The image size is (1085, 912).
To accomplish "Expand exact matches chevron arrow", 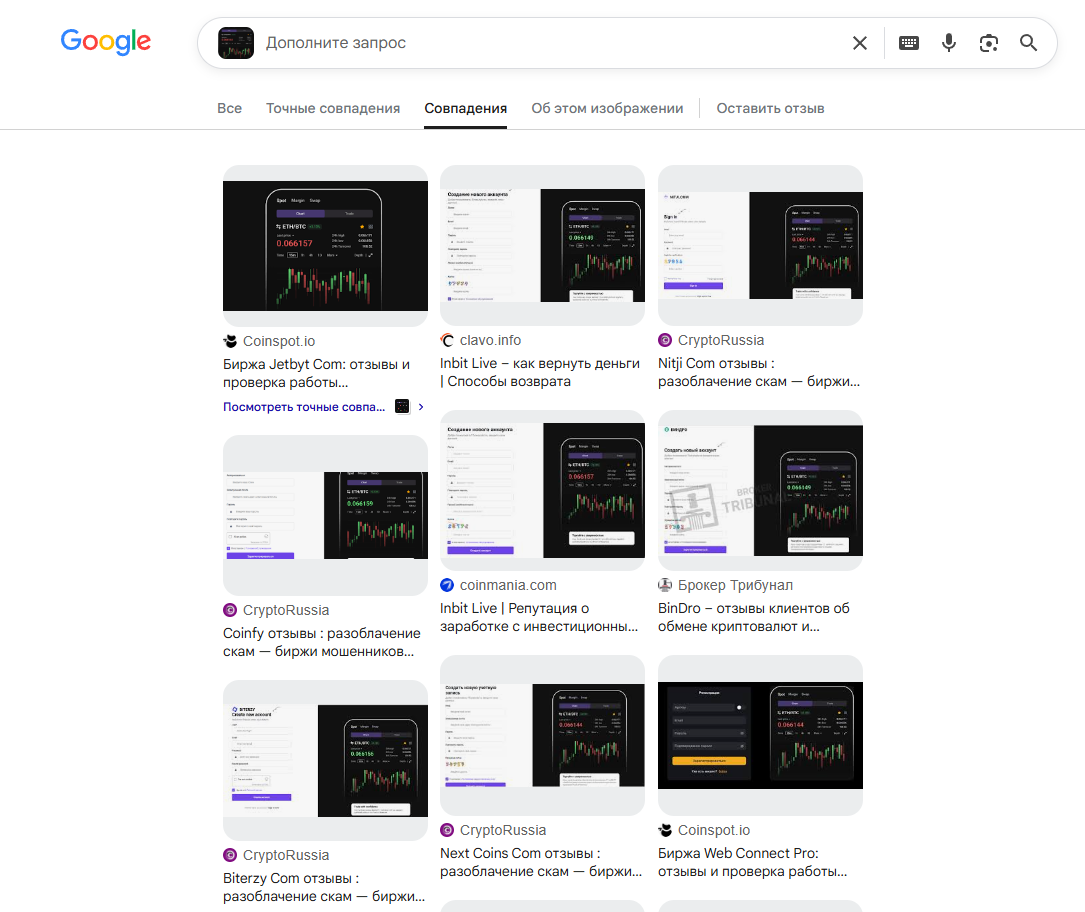I will (421, 407).
